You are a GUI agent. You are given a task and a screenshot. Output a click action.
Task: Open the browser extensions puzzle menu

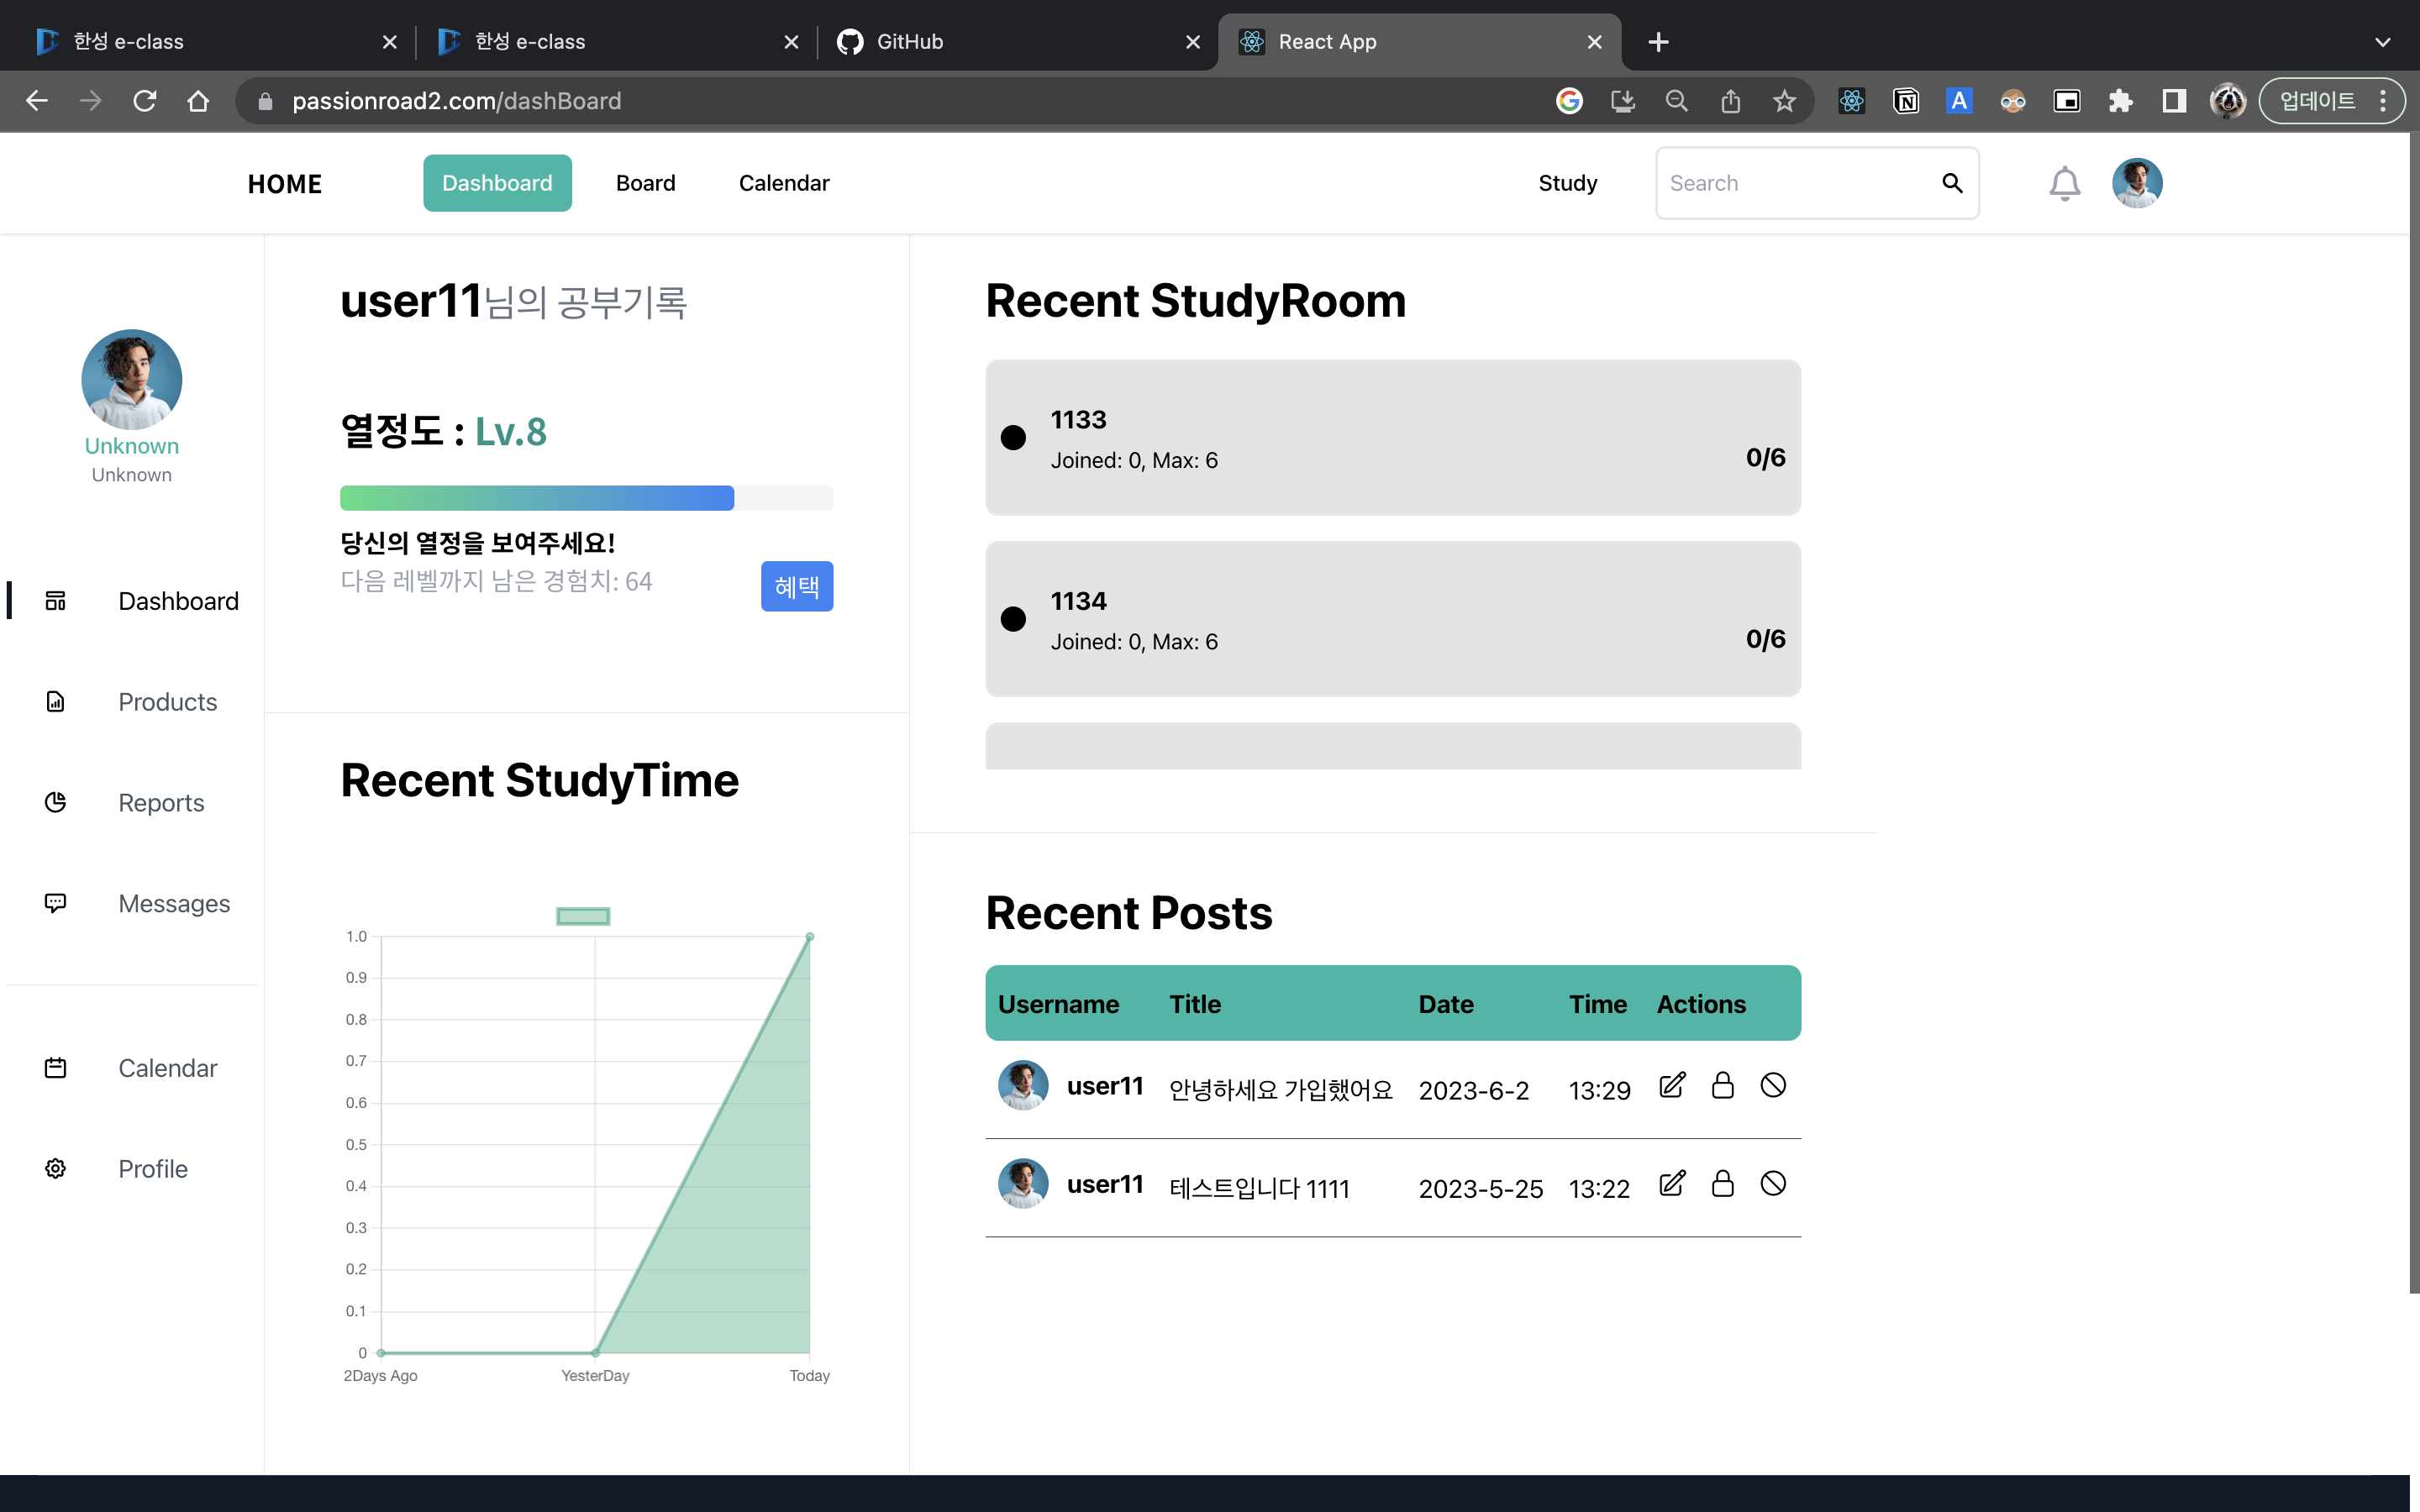2121,100
